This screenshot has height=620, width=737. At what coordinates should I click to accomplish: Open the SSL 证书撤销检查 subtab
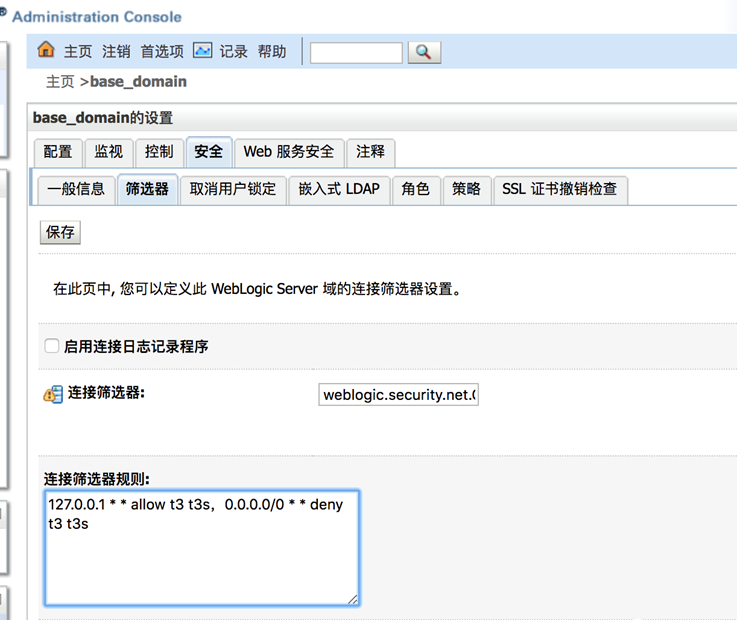tap(559, 189)
